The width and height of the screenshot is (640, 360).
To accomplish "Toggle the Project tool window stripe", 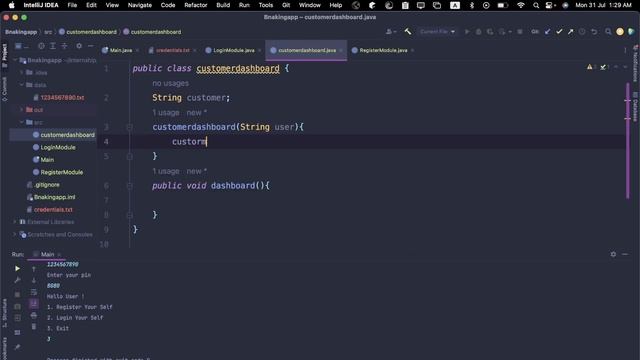I will tap(4, 56).
